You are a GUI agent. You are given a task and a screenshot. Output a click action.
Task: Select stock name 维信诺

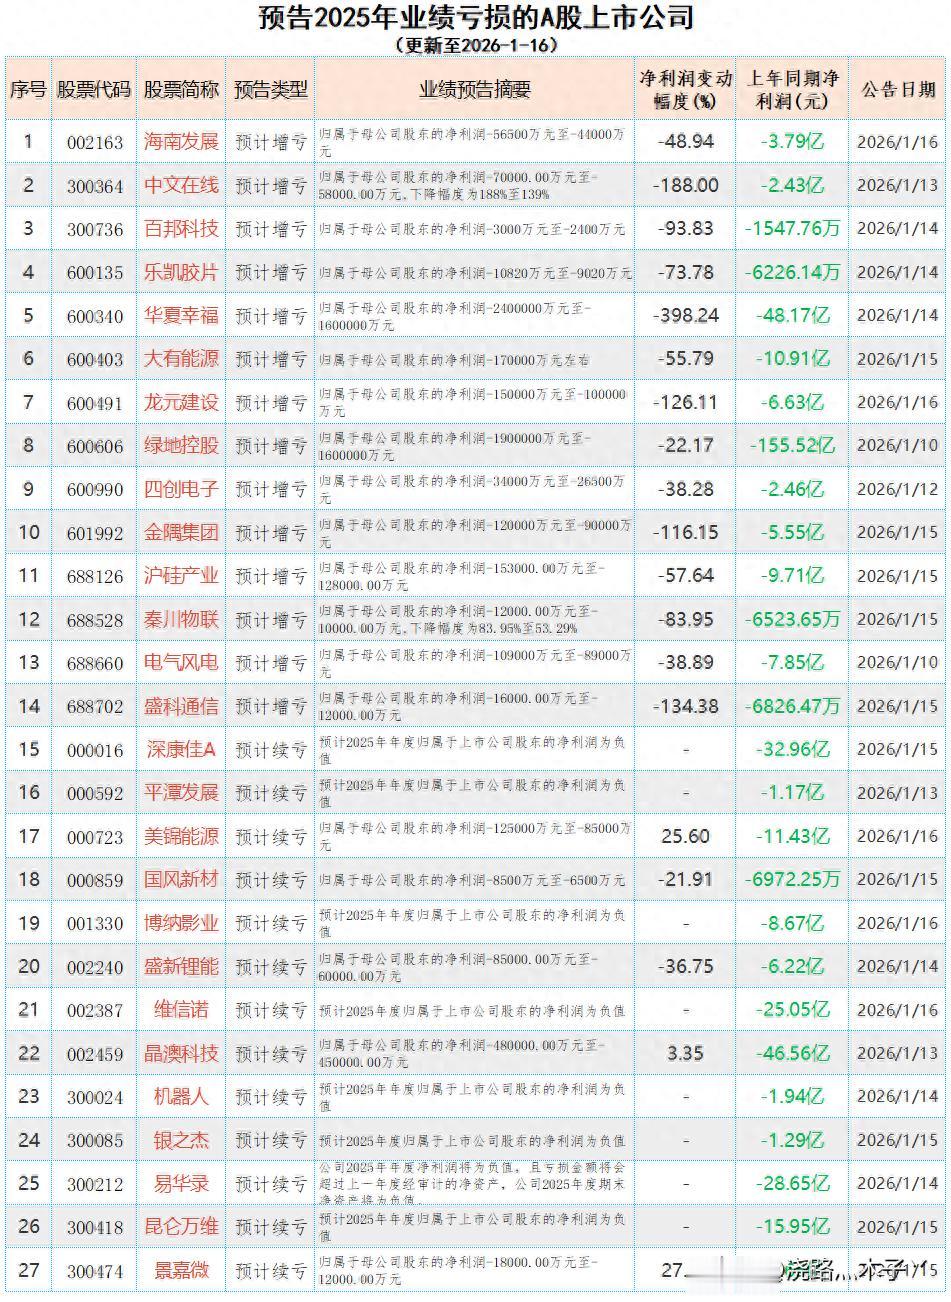181,1010
